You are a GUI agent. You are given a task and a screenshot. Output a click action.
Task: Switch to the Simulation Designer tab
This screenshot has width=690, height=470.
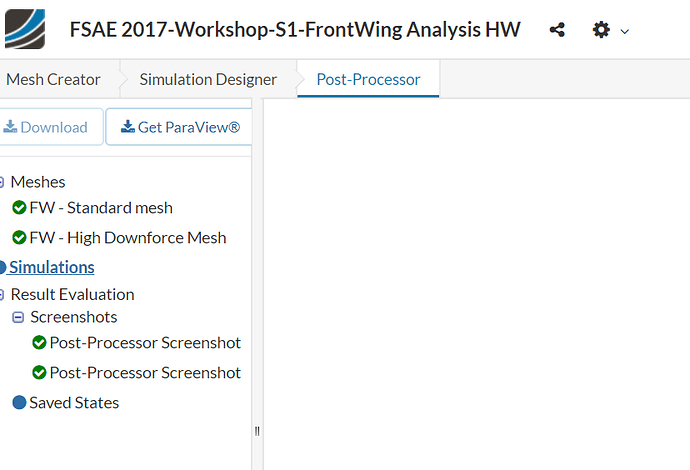point(208,79)
